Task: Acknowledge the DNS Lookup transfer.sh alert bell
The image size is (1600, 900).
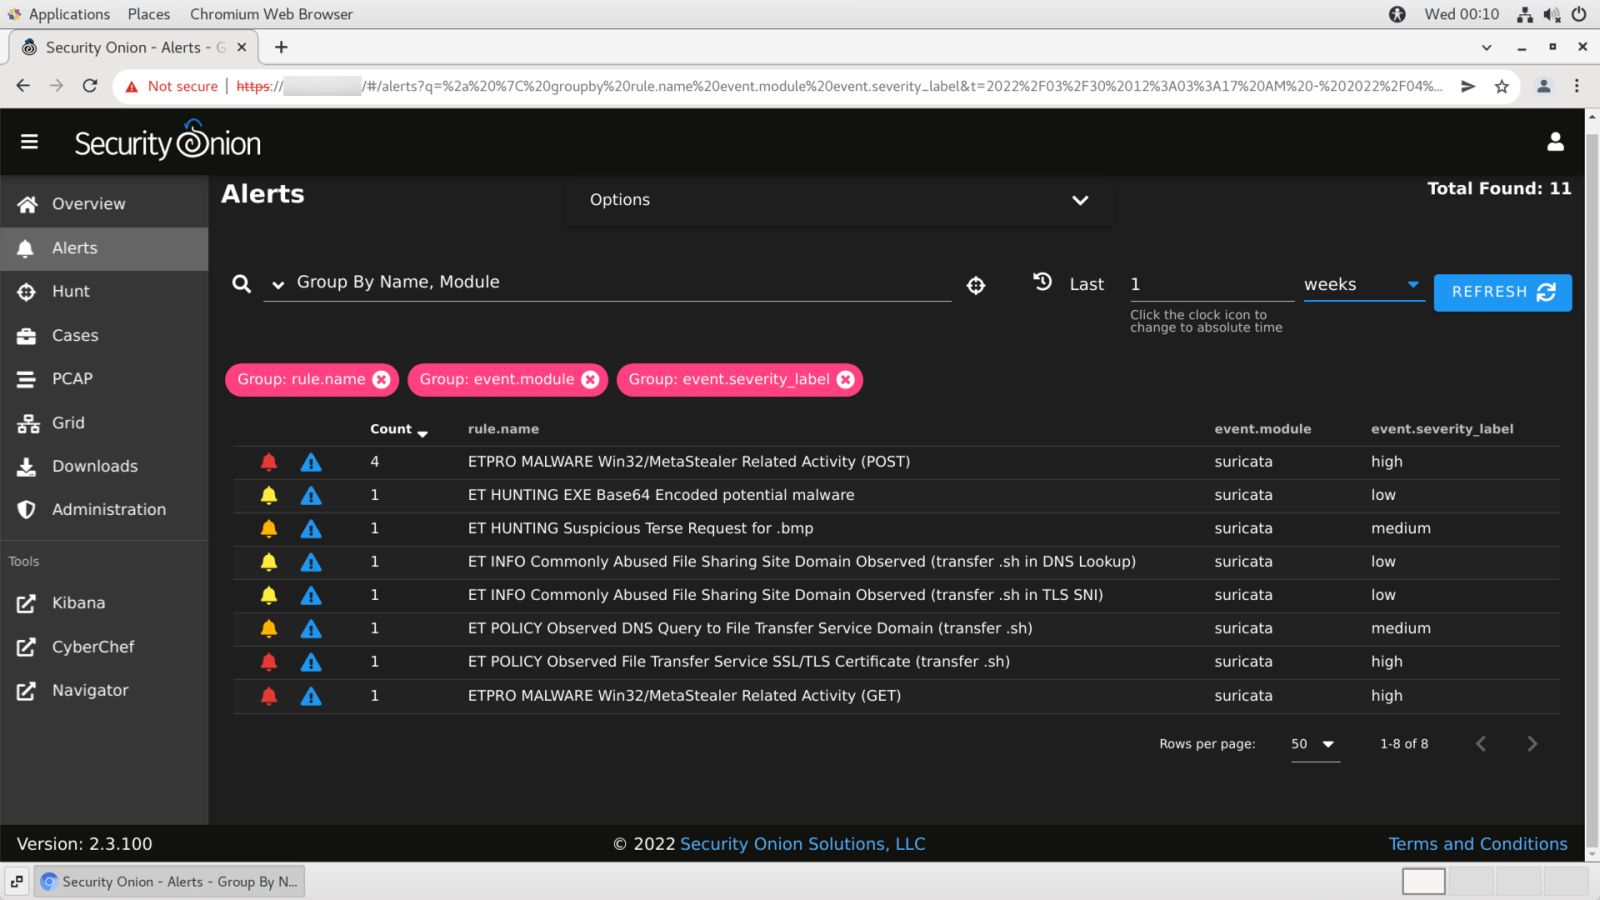Action: (269, 562)
